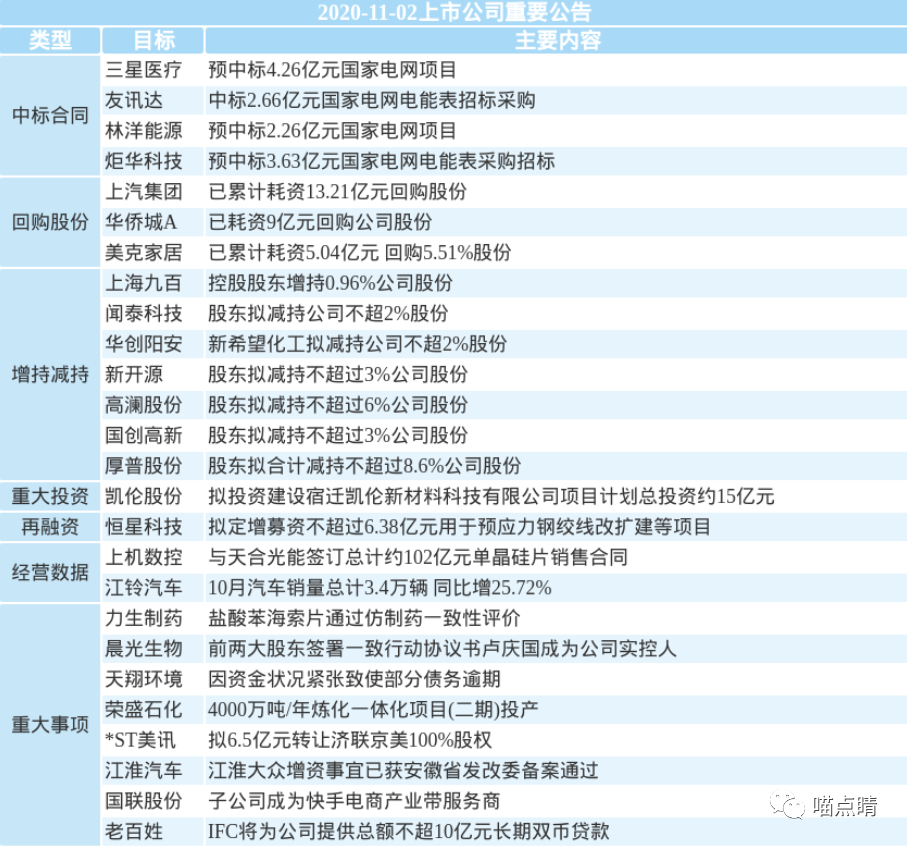Click the company name '林洋能源'
Image resolution: width=907 pixels, height=846 pixels.
point(143,131)
